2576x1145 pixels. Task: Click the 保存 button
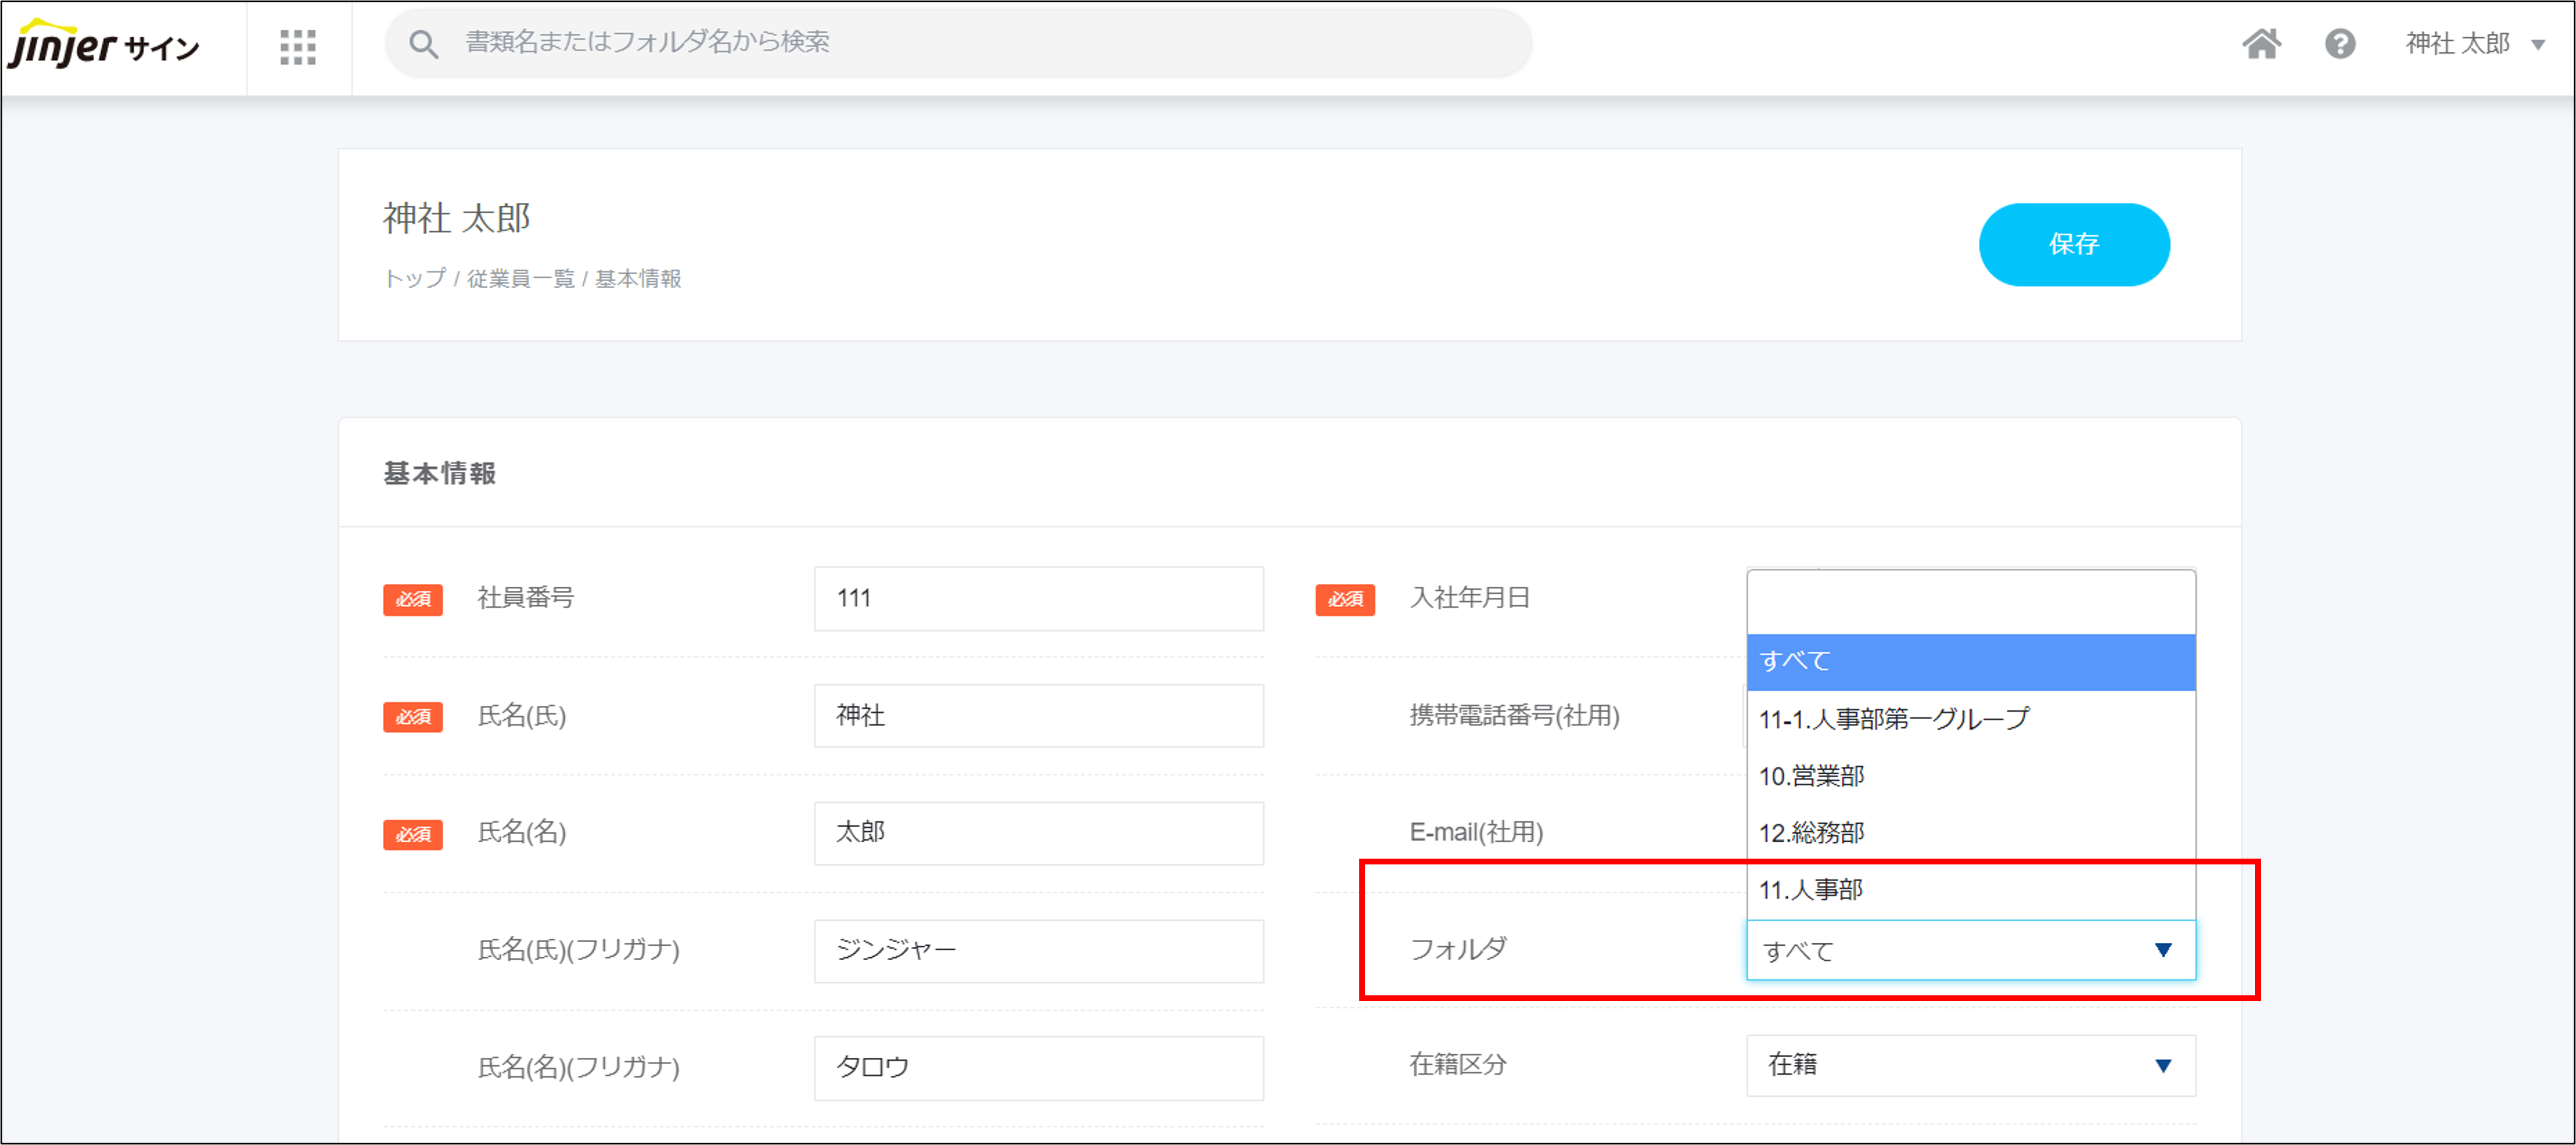point(2073,245)
